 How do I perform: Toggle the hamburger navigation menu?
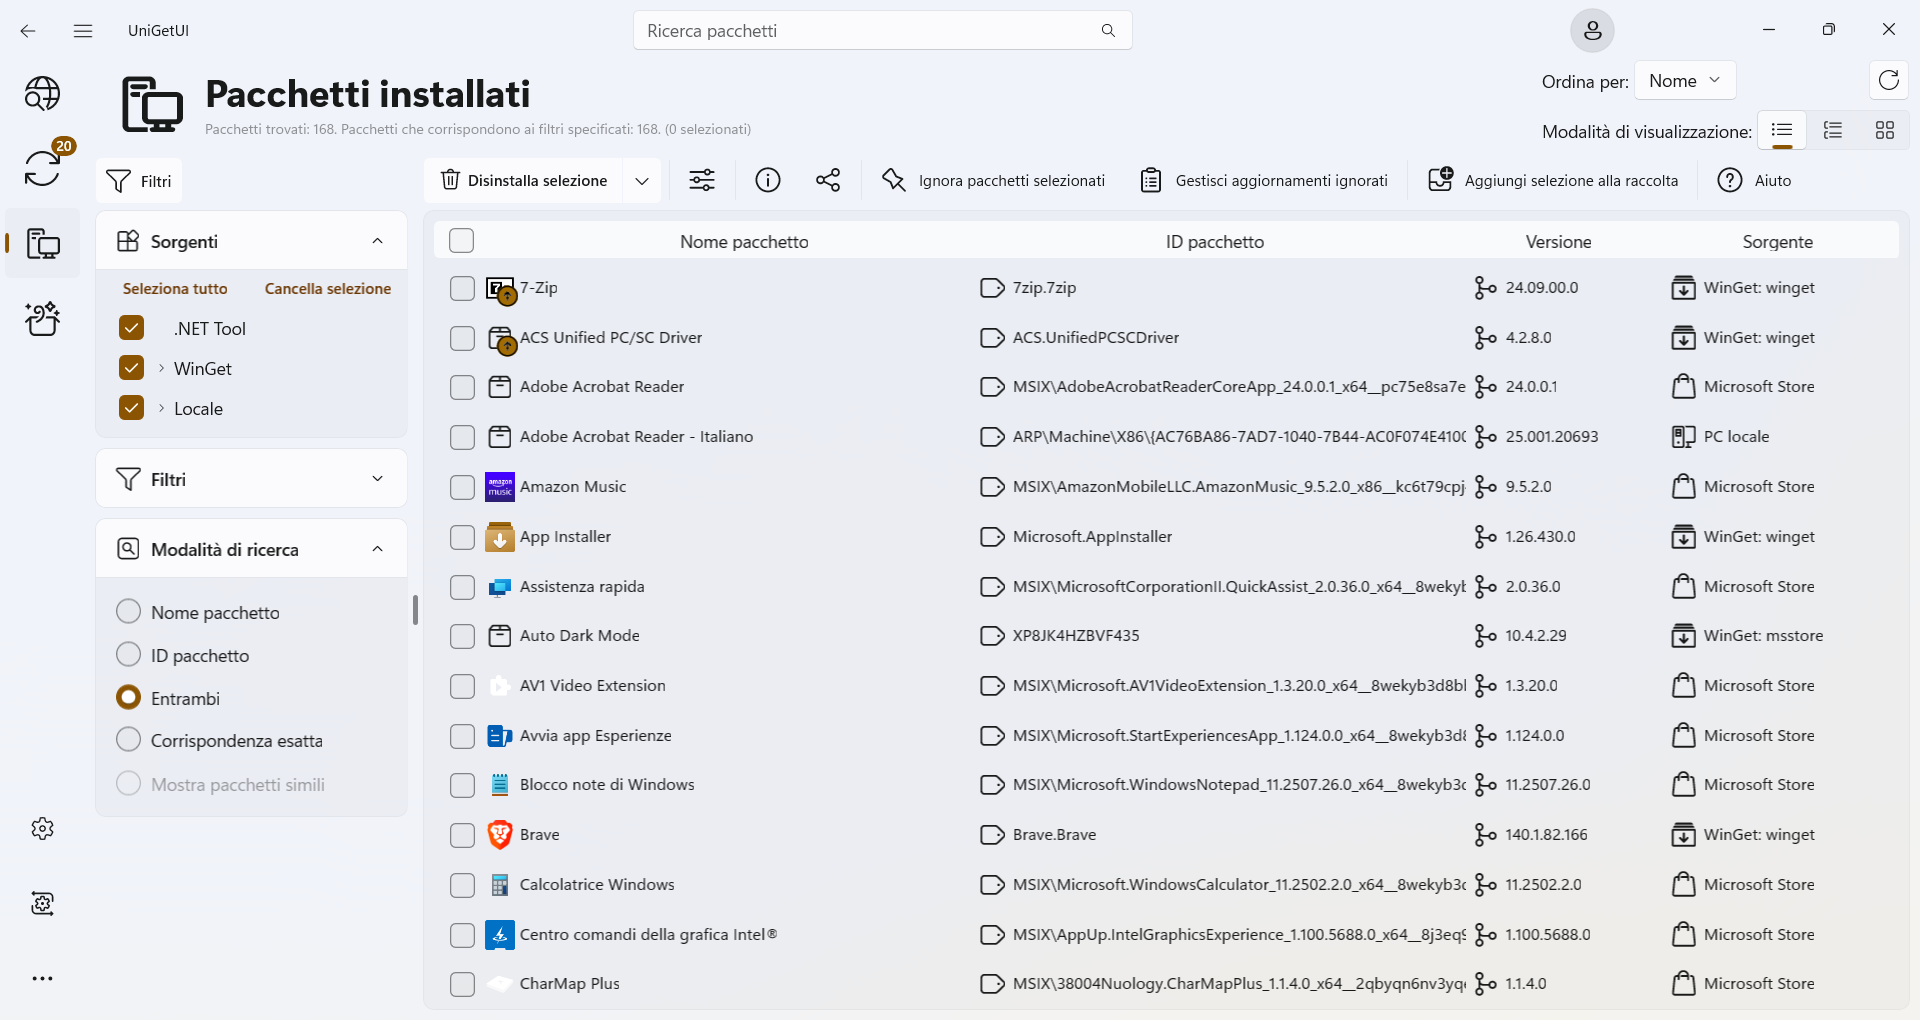[83, 31]
